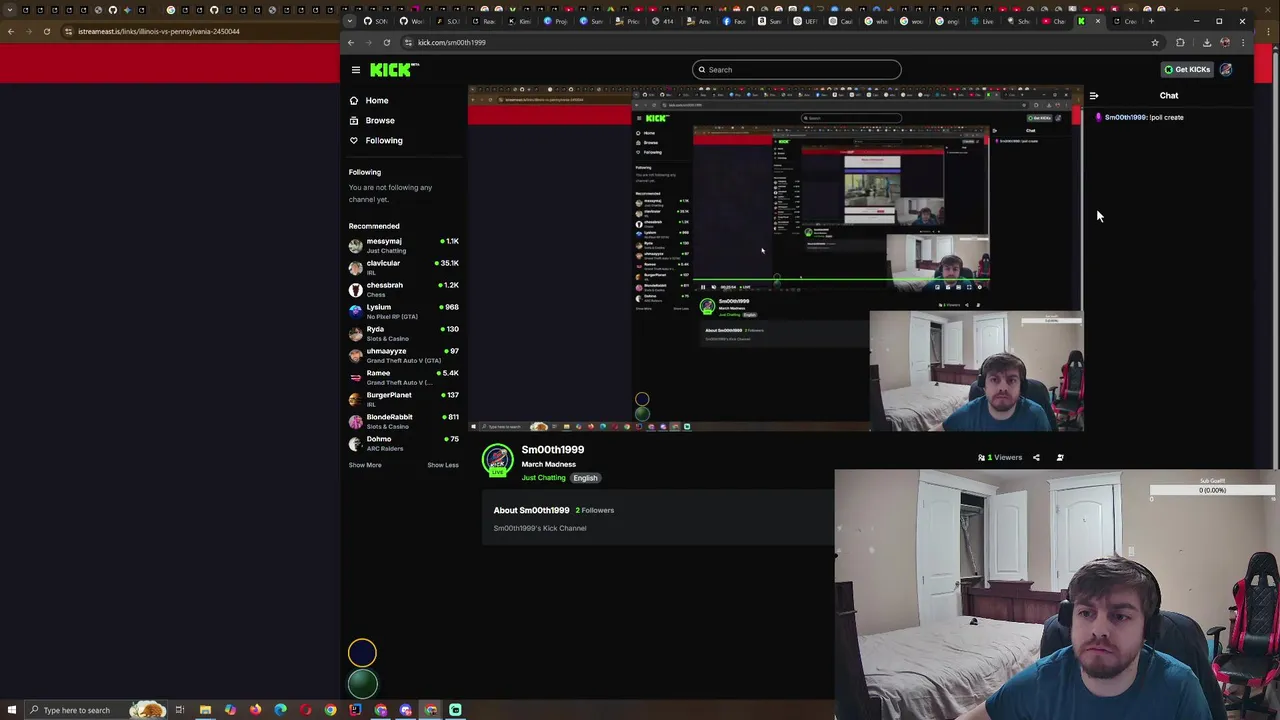The width and height of the screenshot is (1280, 720).
Task: Open the profile avatar menu
Action: (1226, 69)
